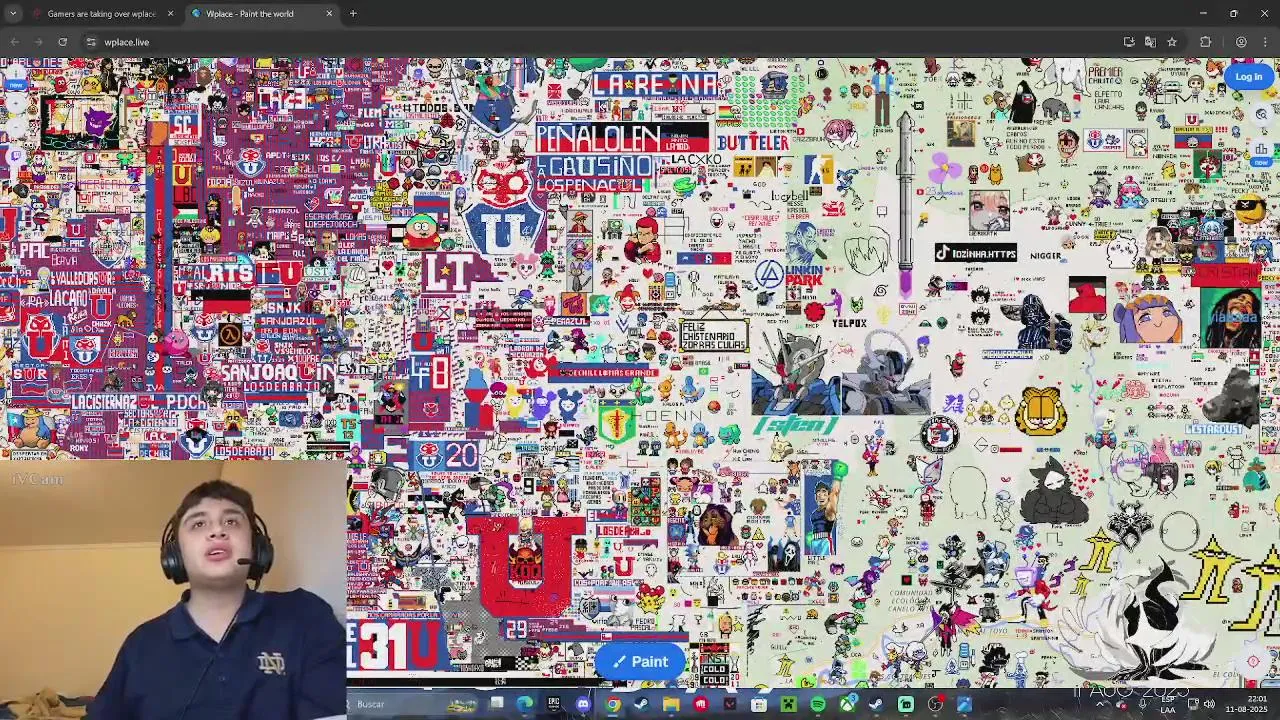
Task: Open the Chrome profile avatar
Action: click(1241, 42)
